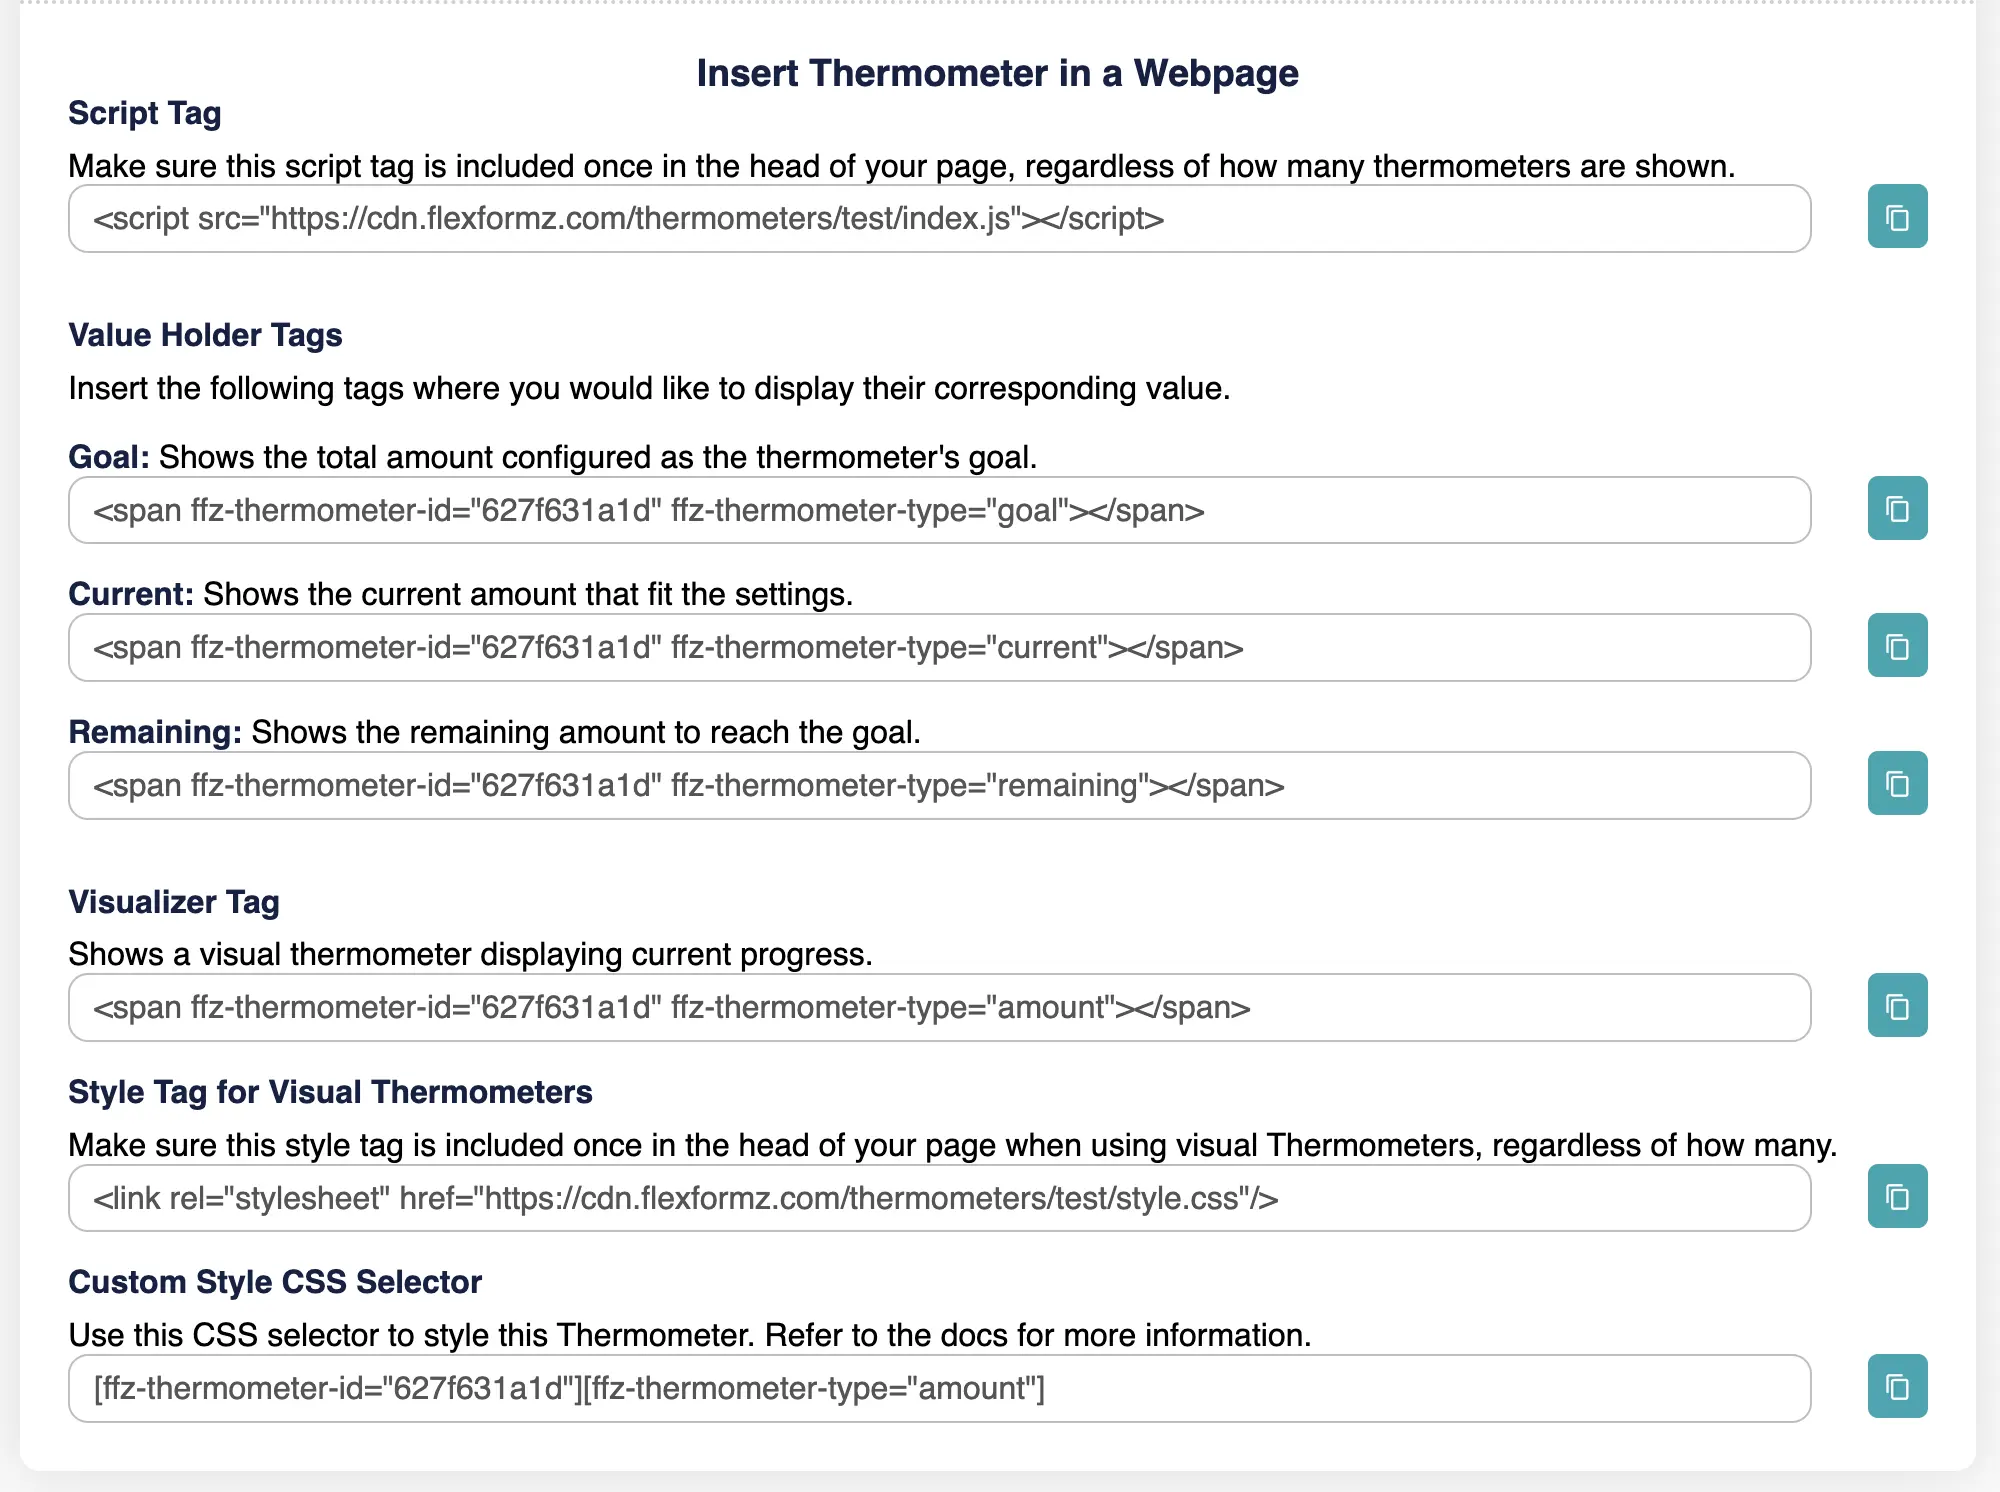Click the script src code field
Viewport: 2000px width, 1492px height.
click(938, 218)
